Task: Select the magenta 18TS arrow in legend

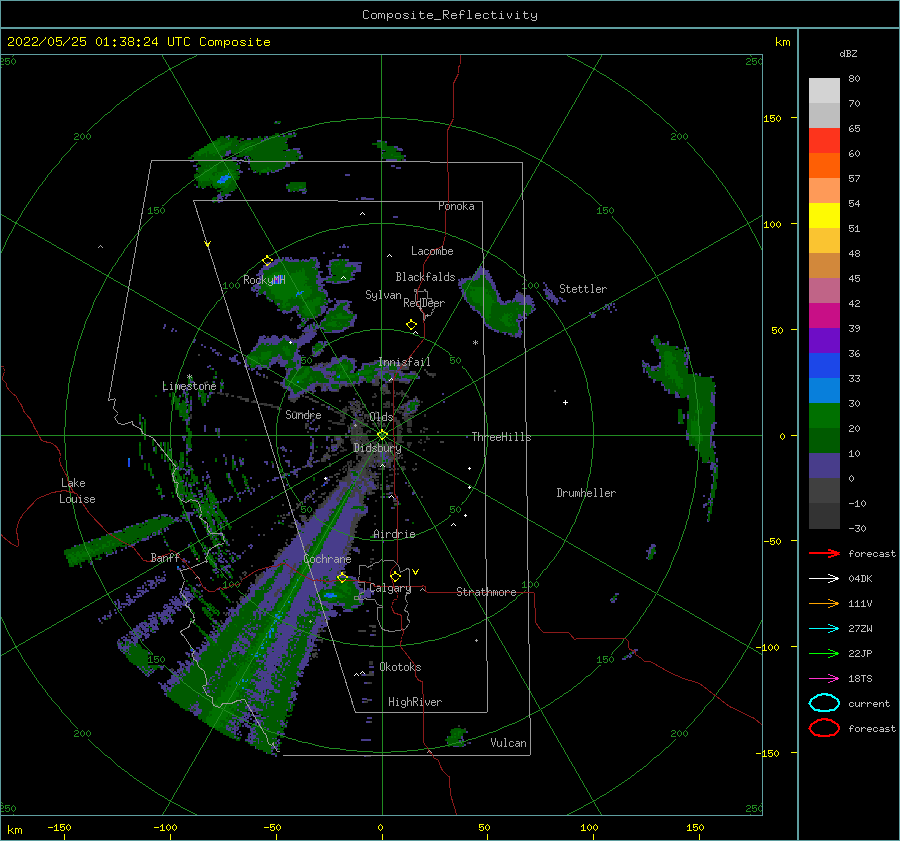Action: coord(824,679)
